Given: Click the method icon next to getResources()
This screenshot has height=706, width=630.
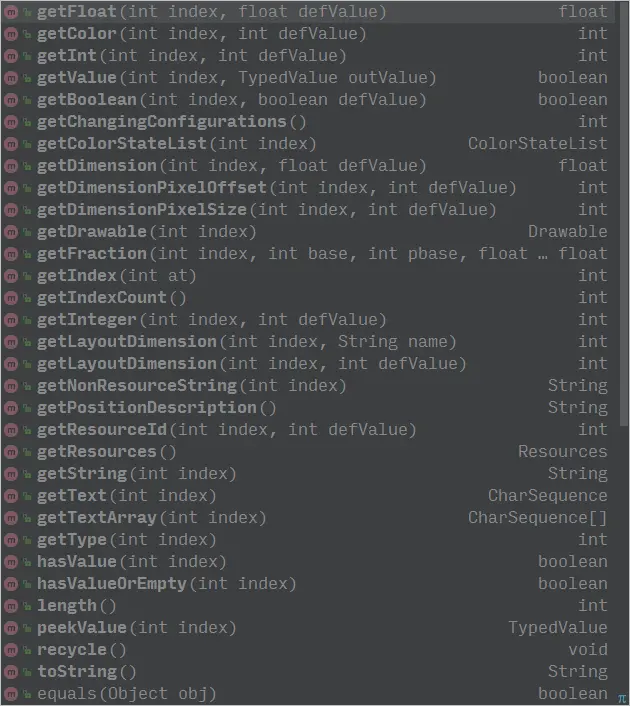Looking at the screenshot, I should (x=11, y=452).
